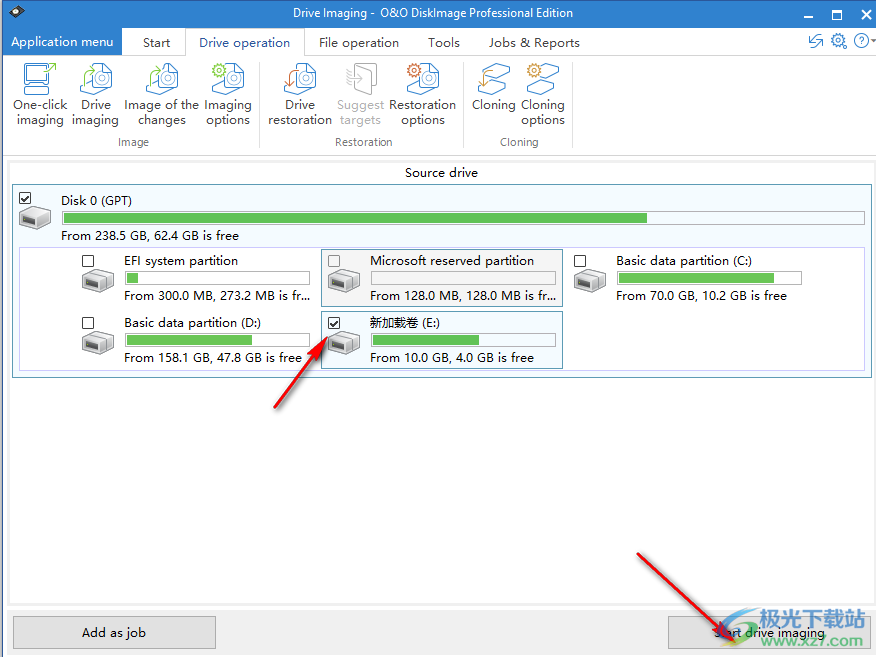Screen dimensions: 876x657
Task: Click the 'Disk 0 (GPT)' label
Action: (x=96, y=201)
